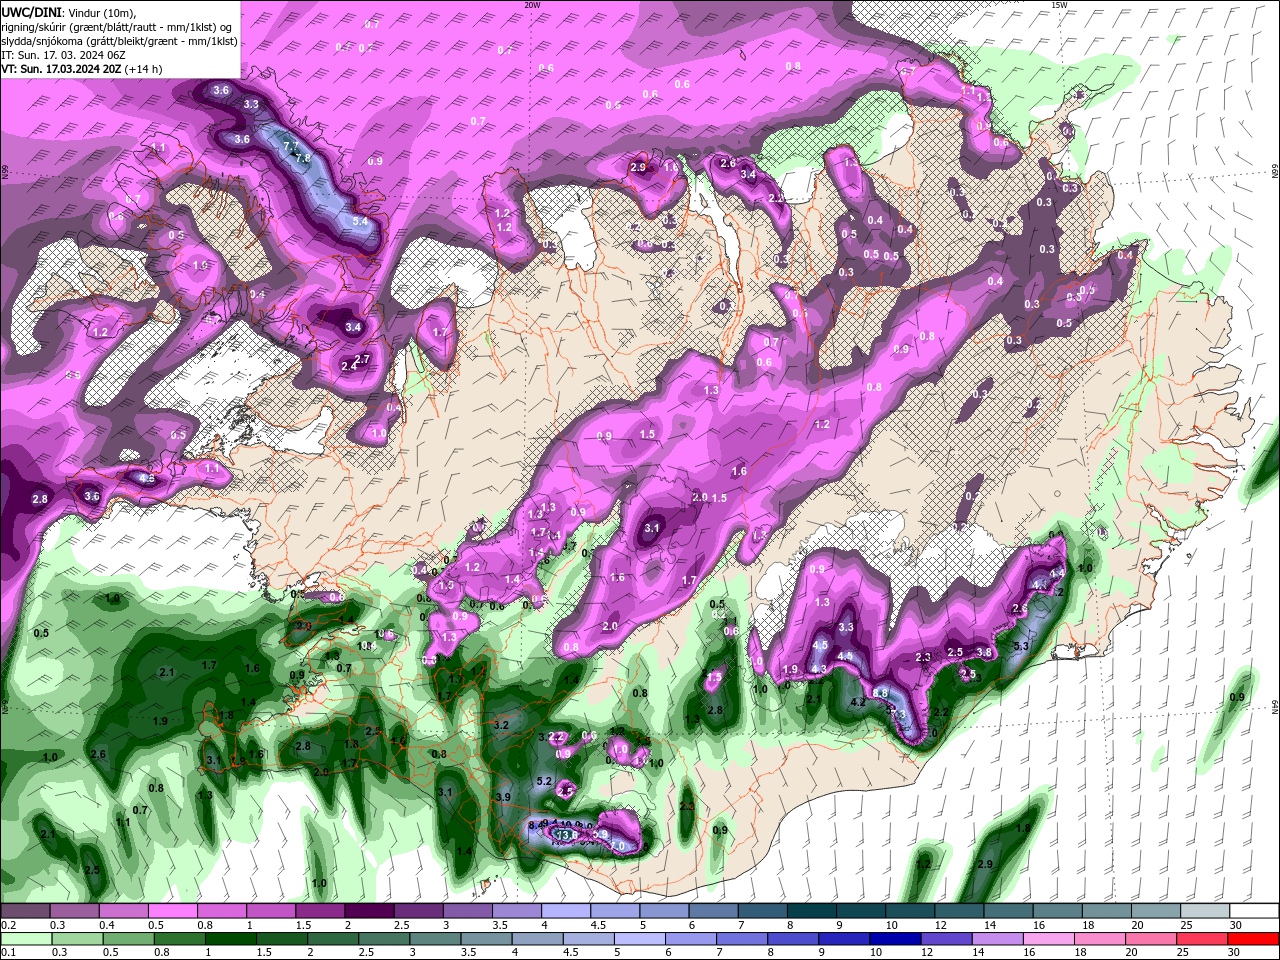Click the dark green 1–1.5 swatch in bottom legend
The width and height of the screenshot is (1280, 960).
pyautogui.click(x=229, y=939)
